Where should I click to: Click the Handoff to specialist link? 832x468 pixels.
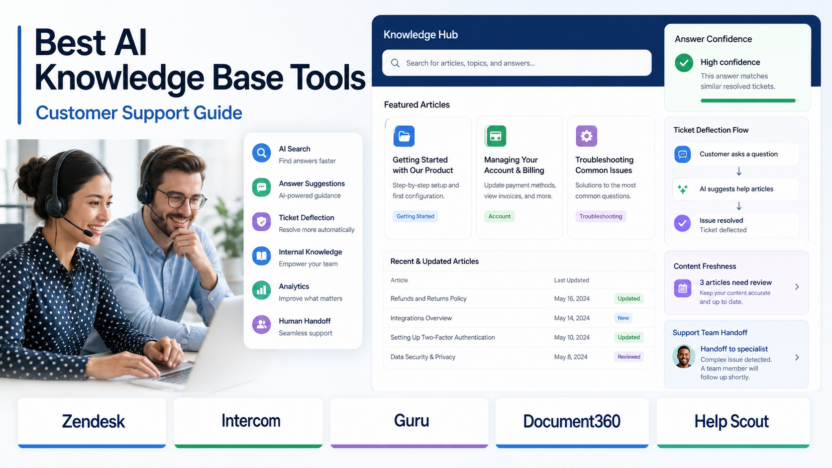click(x=734, y=349)
